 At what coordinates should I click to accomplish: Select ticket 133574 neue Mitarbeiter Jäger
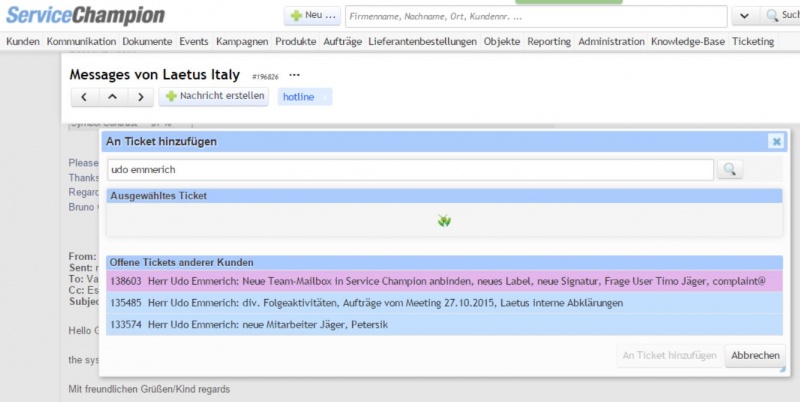tap(444, 324)
